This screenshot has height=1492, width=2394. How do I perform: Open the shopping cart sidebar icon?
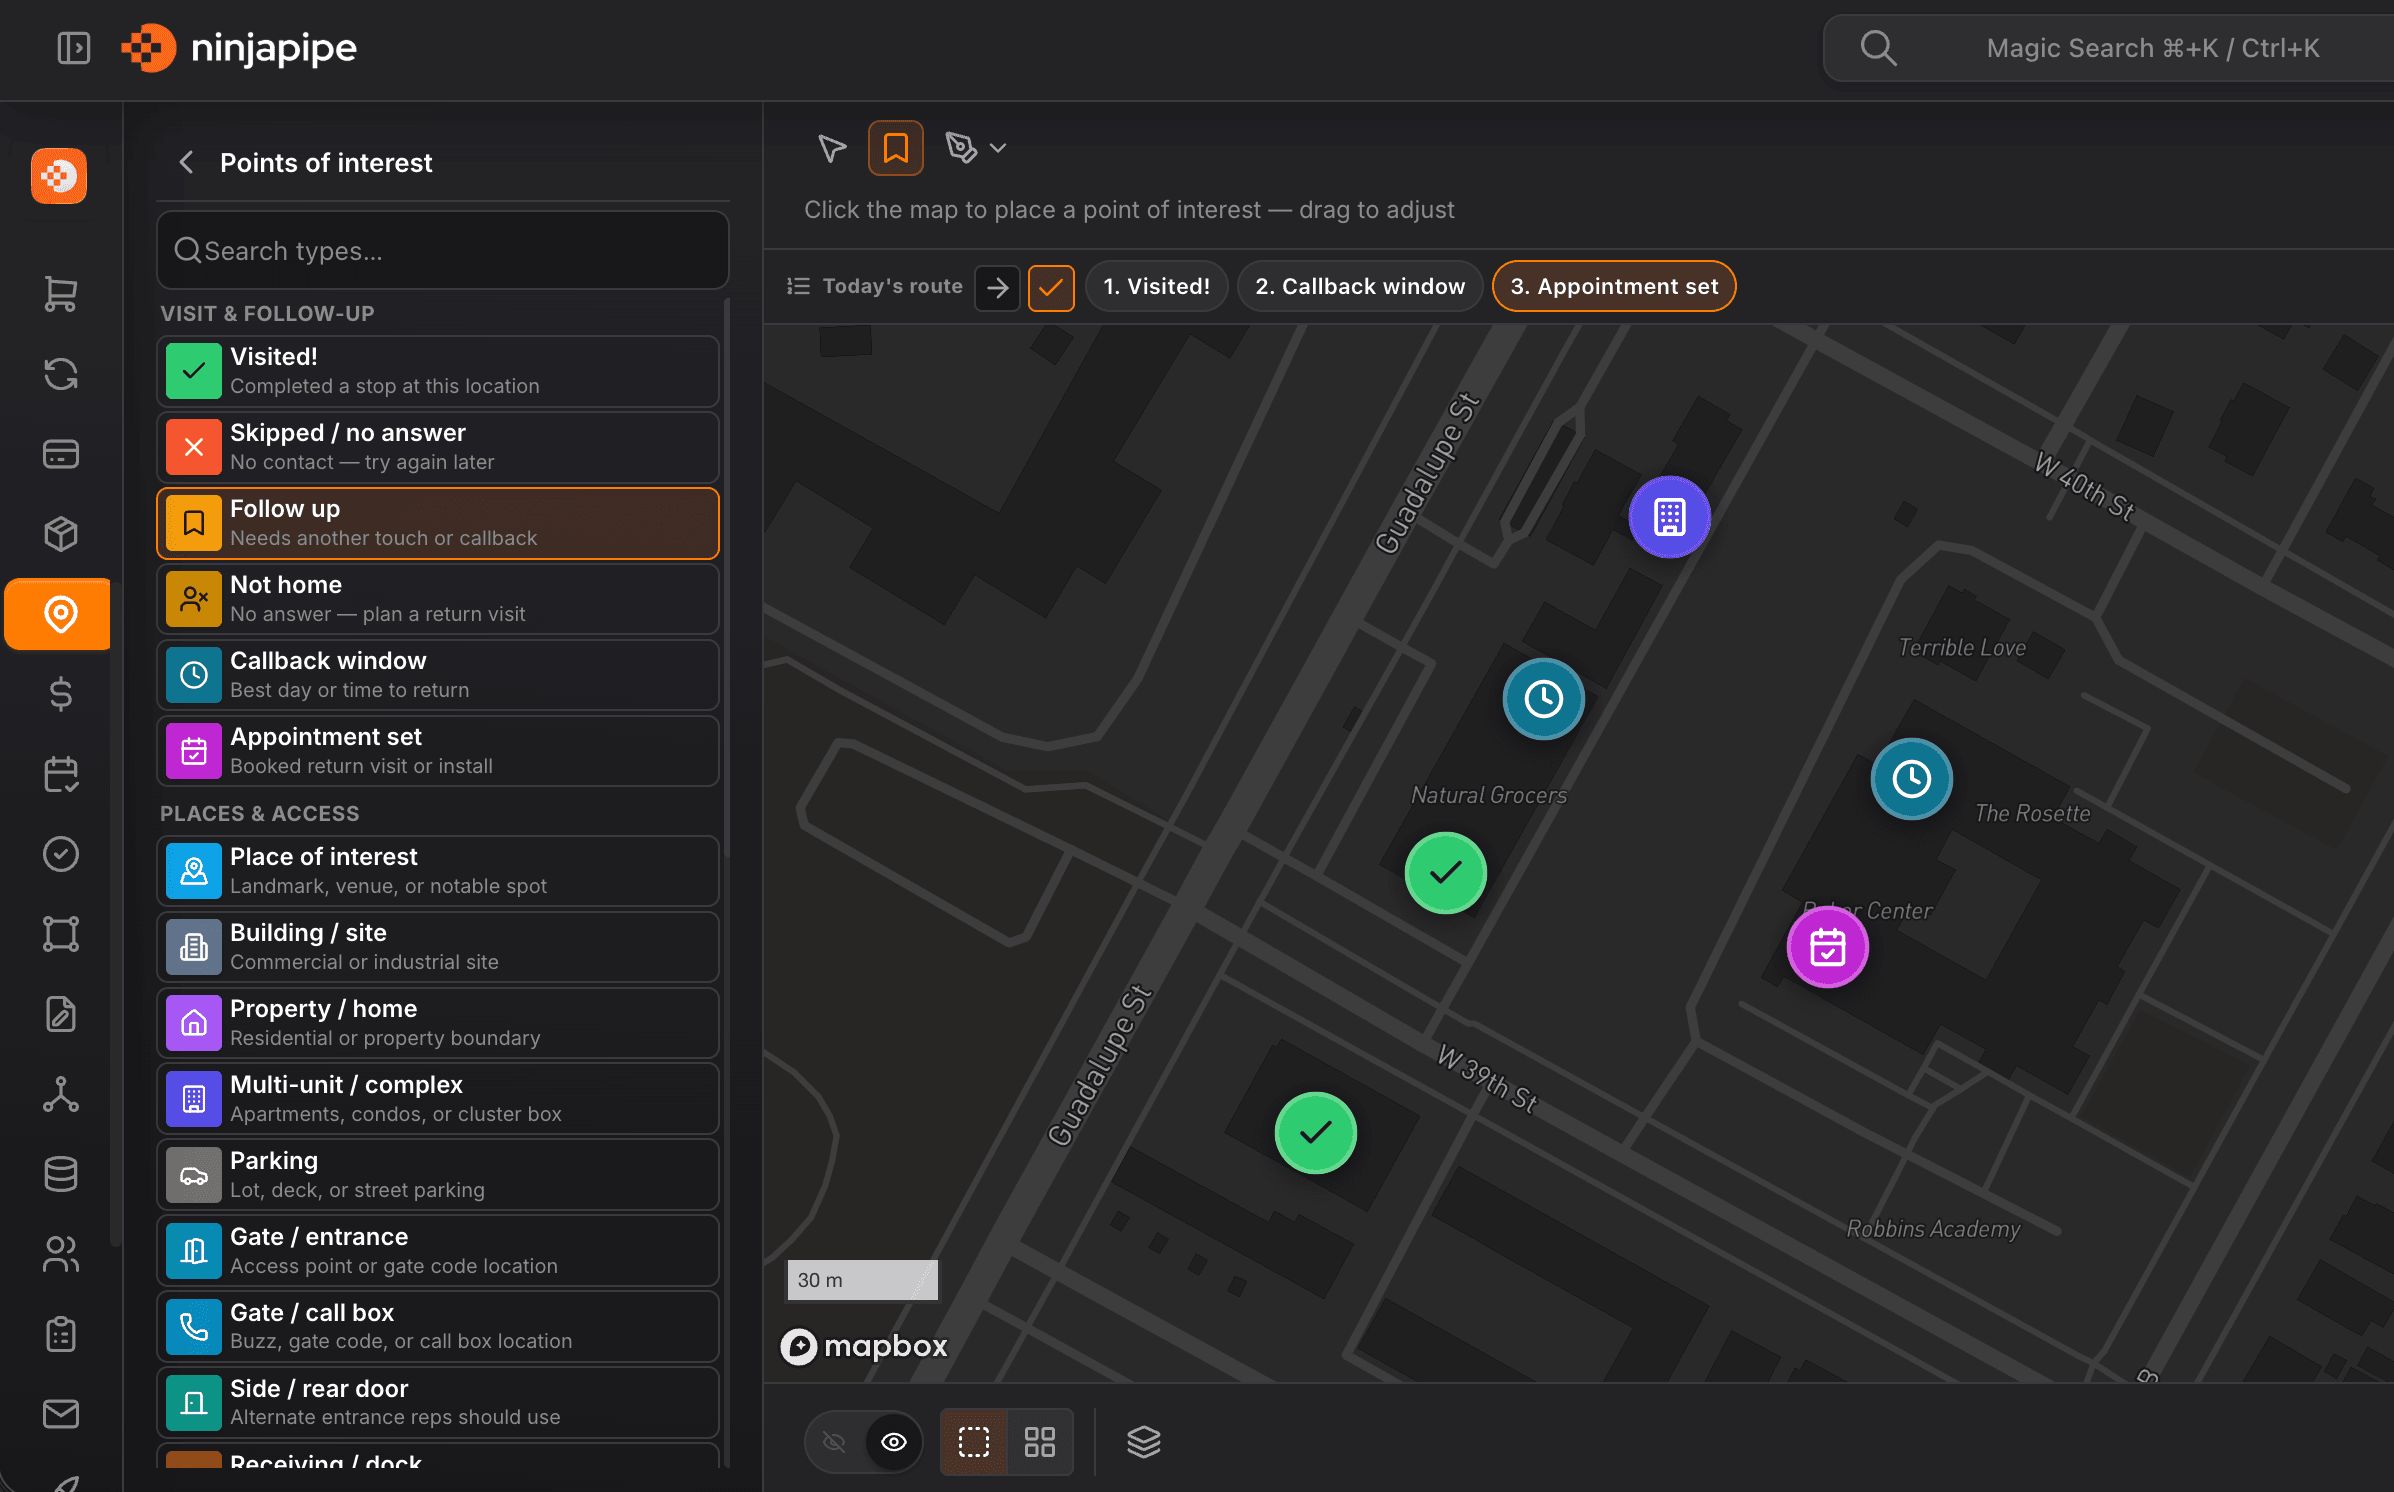click(61, 294)
